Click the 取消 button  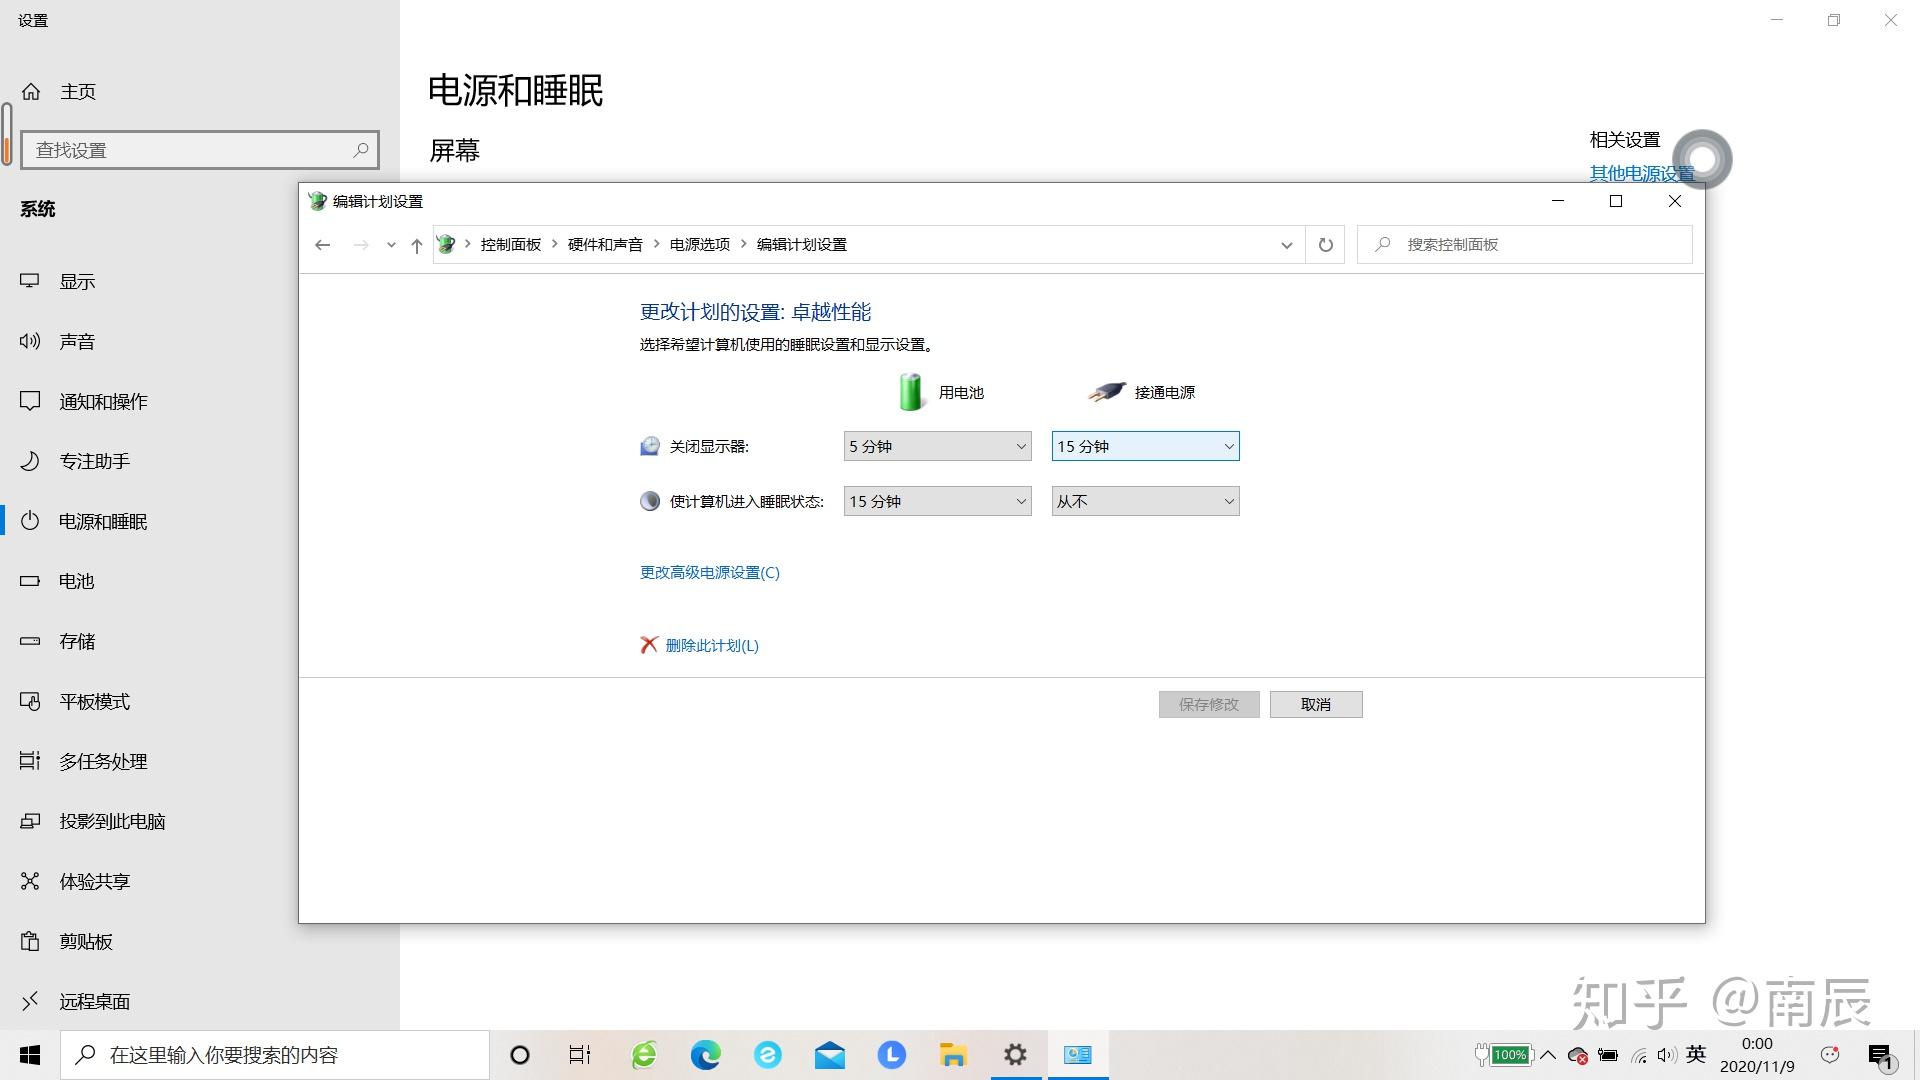pos(1316,704)
